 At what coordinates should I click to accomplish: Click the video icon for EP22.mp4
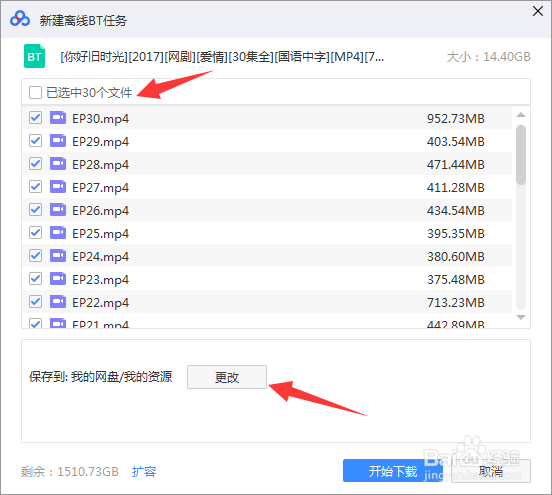[58, 302]
